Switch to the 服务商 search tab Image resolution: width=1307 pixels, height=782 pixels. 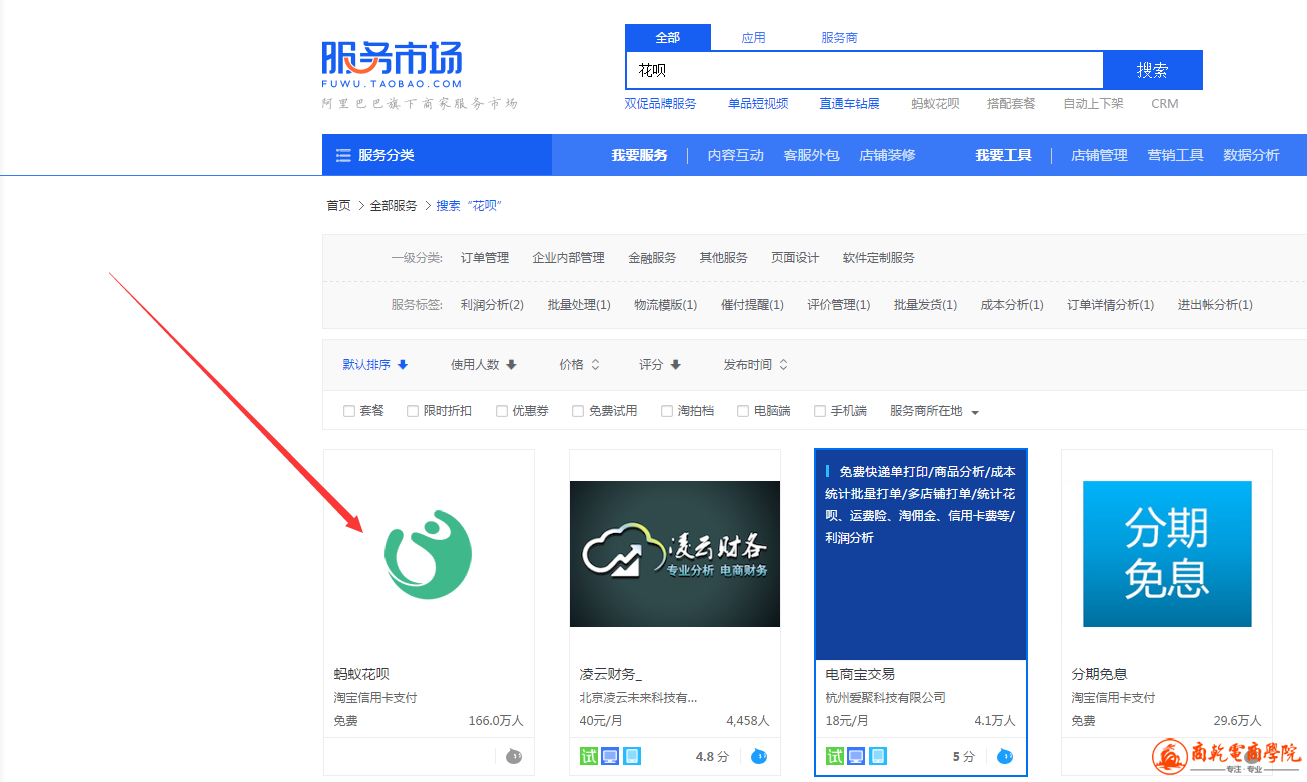[x=840, y=38]
